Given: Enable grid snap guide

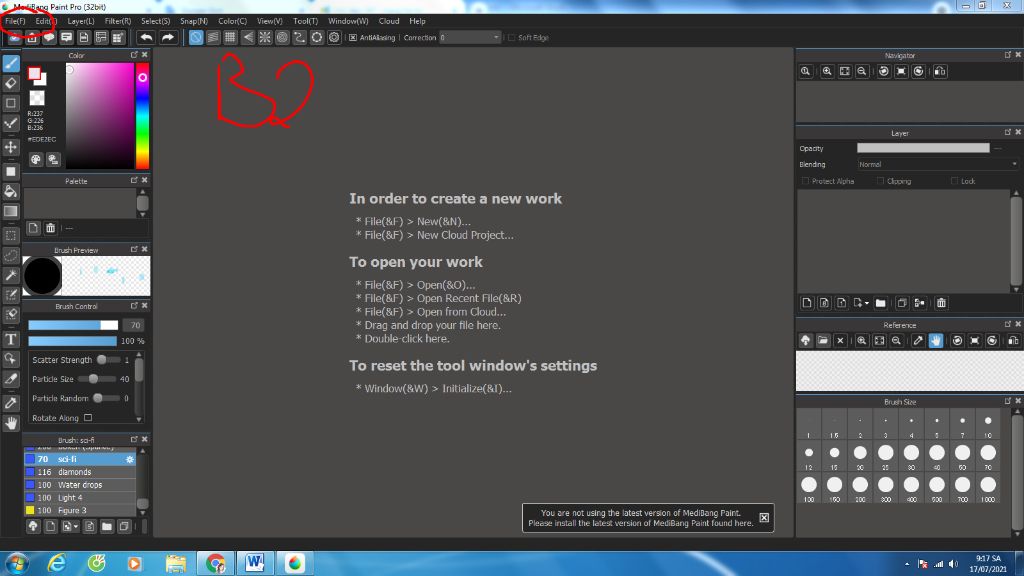Looking at the screenshot, I should point(230,37).
